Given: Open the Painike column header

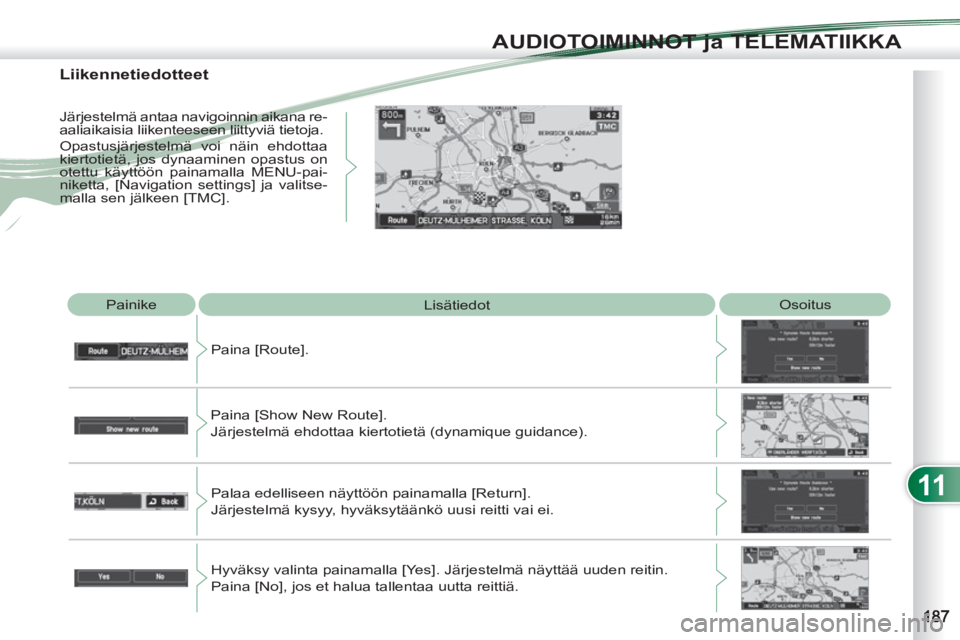Looking at the screenshot, I should [131, 304].
